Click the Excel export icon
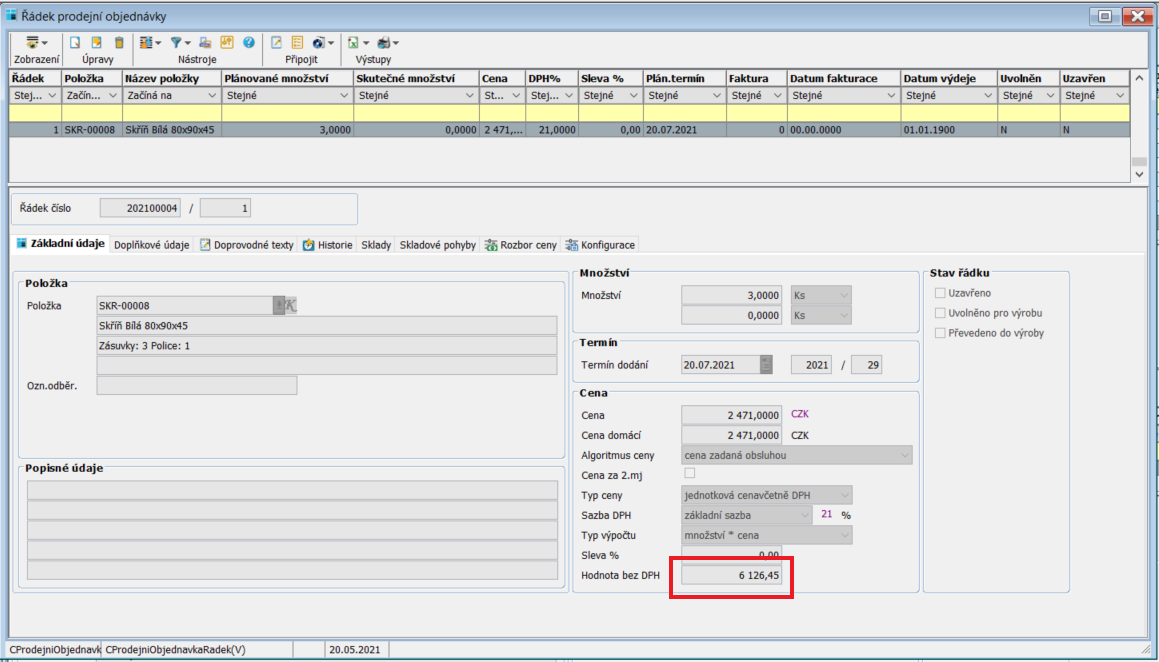 pyautogui.click(x=353, y=43)
